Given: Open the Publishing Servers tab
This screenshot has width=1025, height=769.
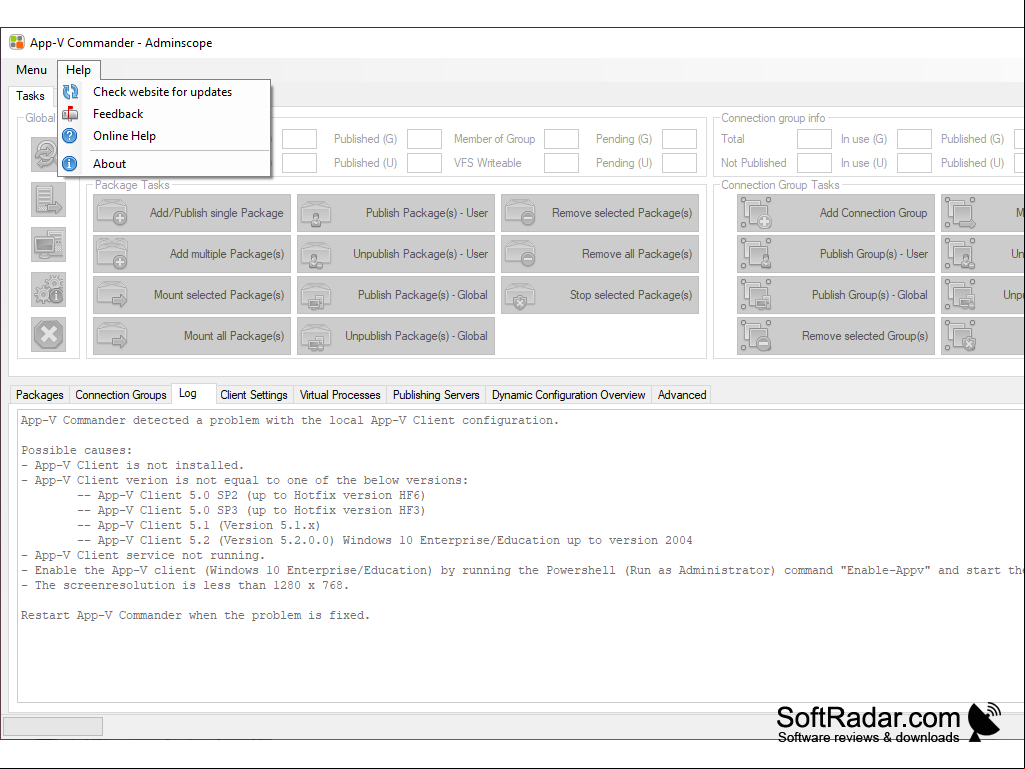Looking at the screenshot, I should pos(436,395).
